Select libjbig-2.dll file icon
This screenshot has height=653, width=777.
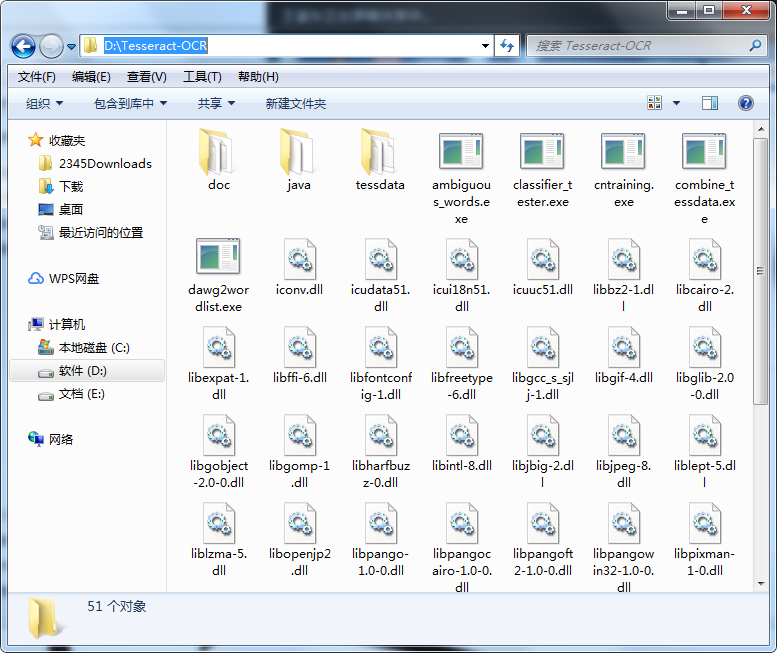tap(543, 435)
